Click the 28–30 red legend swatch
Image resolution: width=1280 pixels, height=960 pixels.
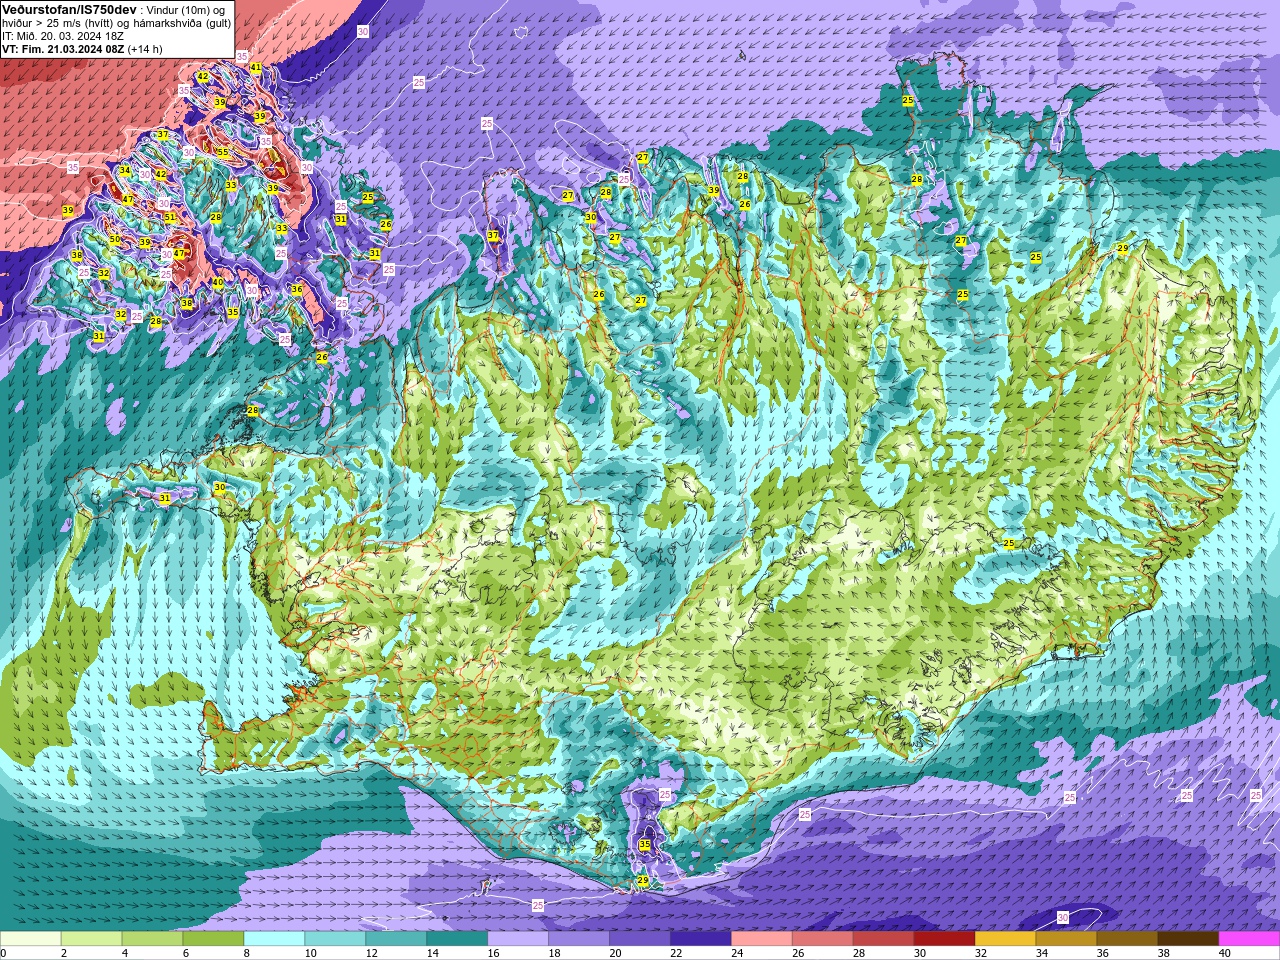pos(885,939)
